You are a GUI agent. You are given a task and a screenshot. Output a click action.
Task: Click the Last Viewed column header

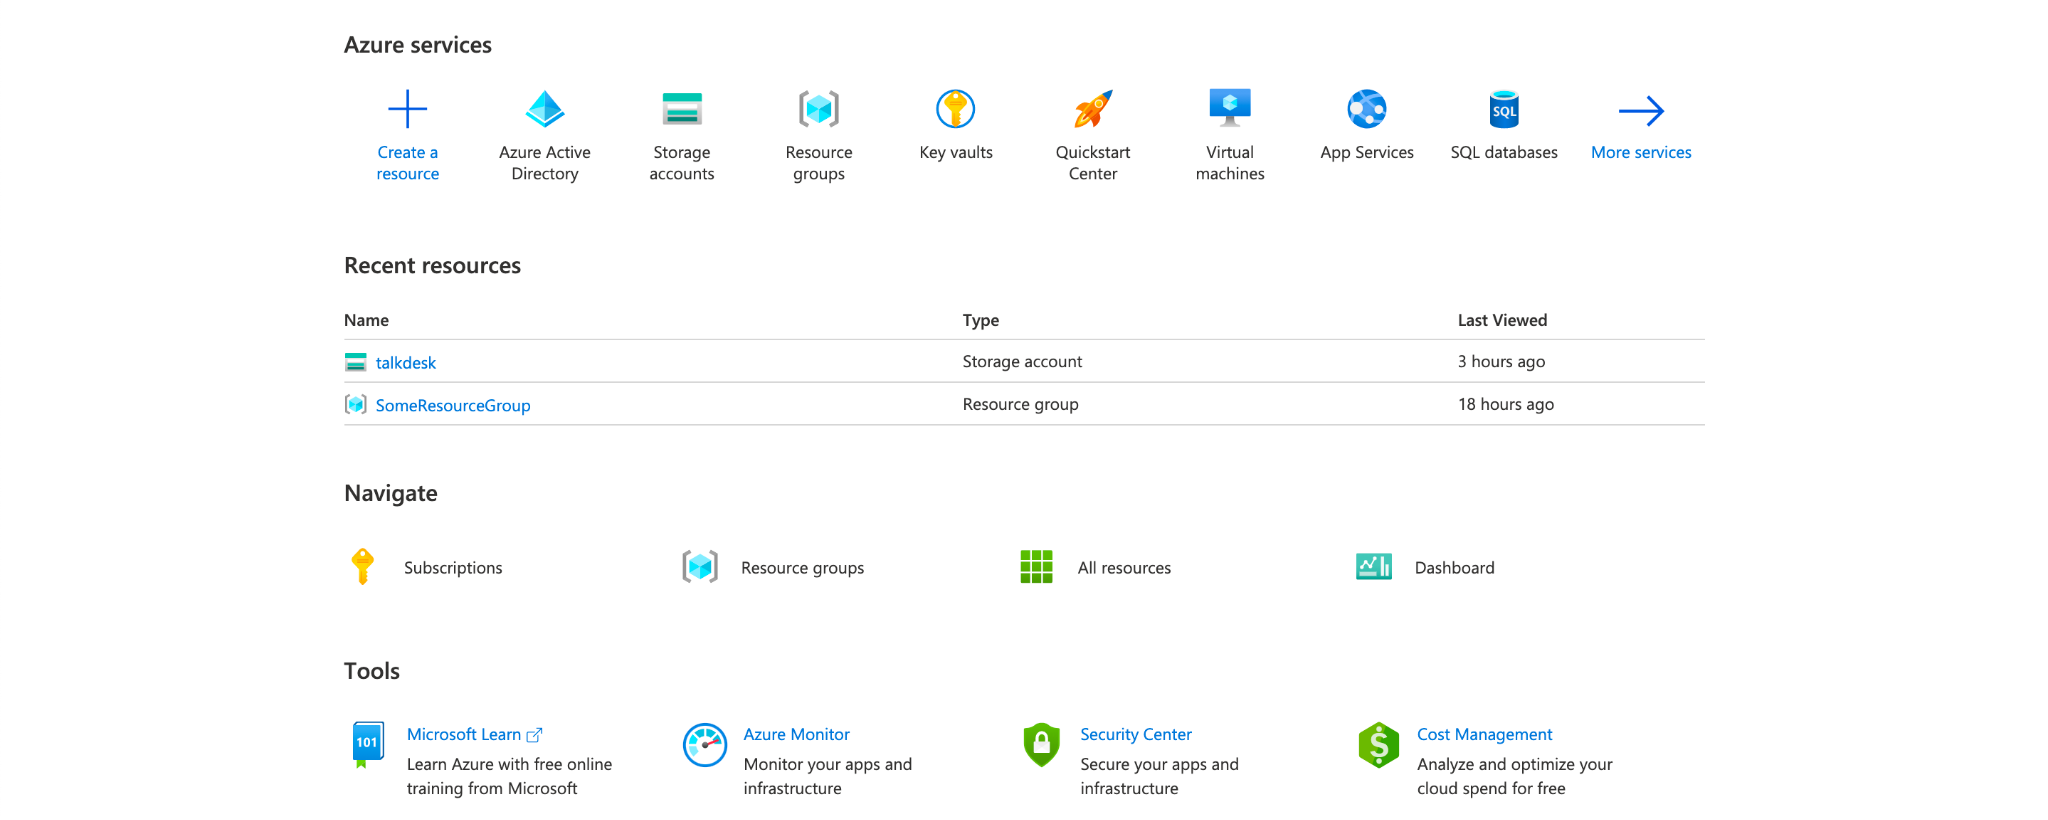pyautogui.click(x=1502, y=320)
